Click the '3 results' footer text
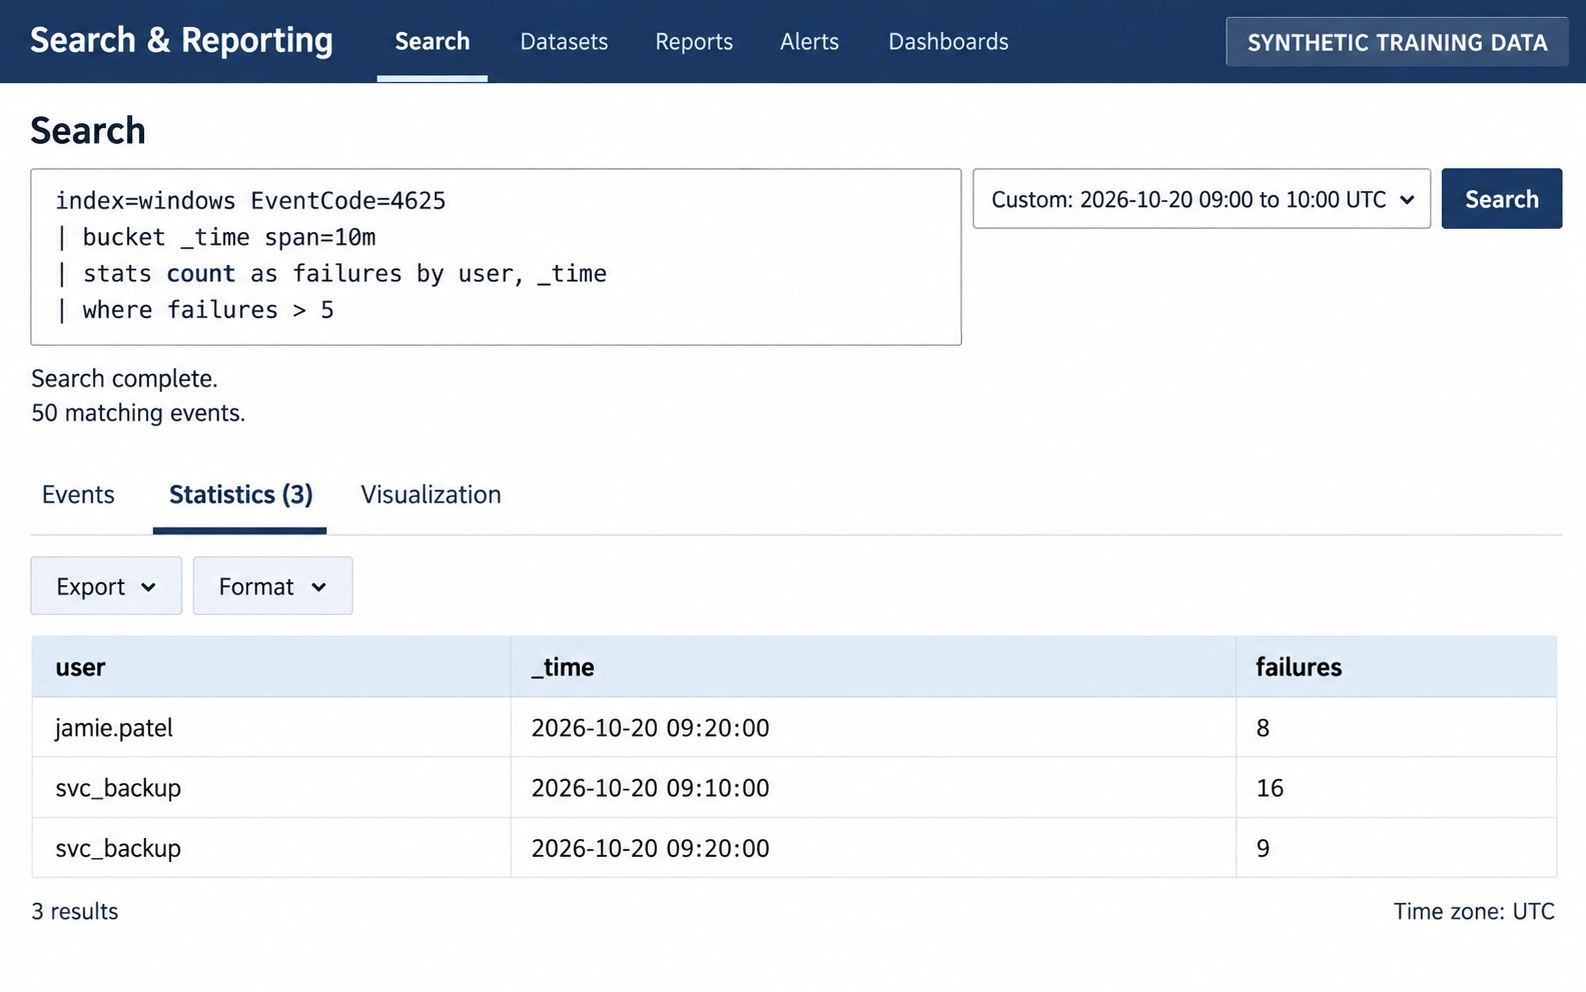The width and height of the screenshot is (1586, 992). pos(75,911)
